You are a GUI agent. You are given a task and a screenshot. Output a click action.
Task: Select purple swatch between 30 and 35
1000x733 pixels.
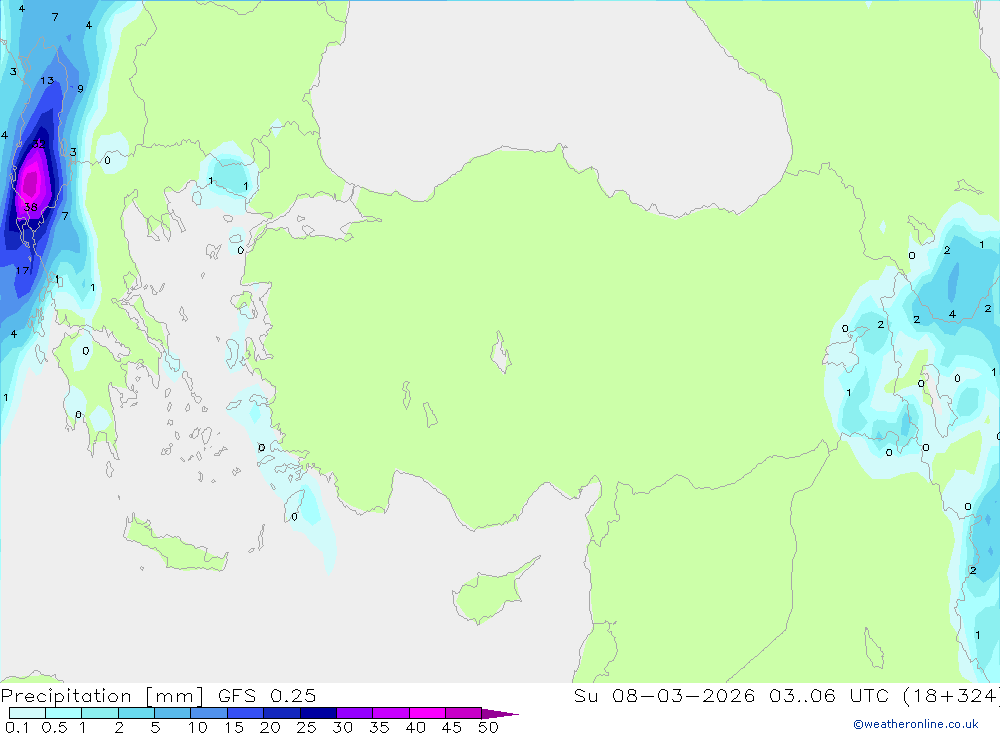[x=355, y=713]
